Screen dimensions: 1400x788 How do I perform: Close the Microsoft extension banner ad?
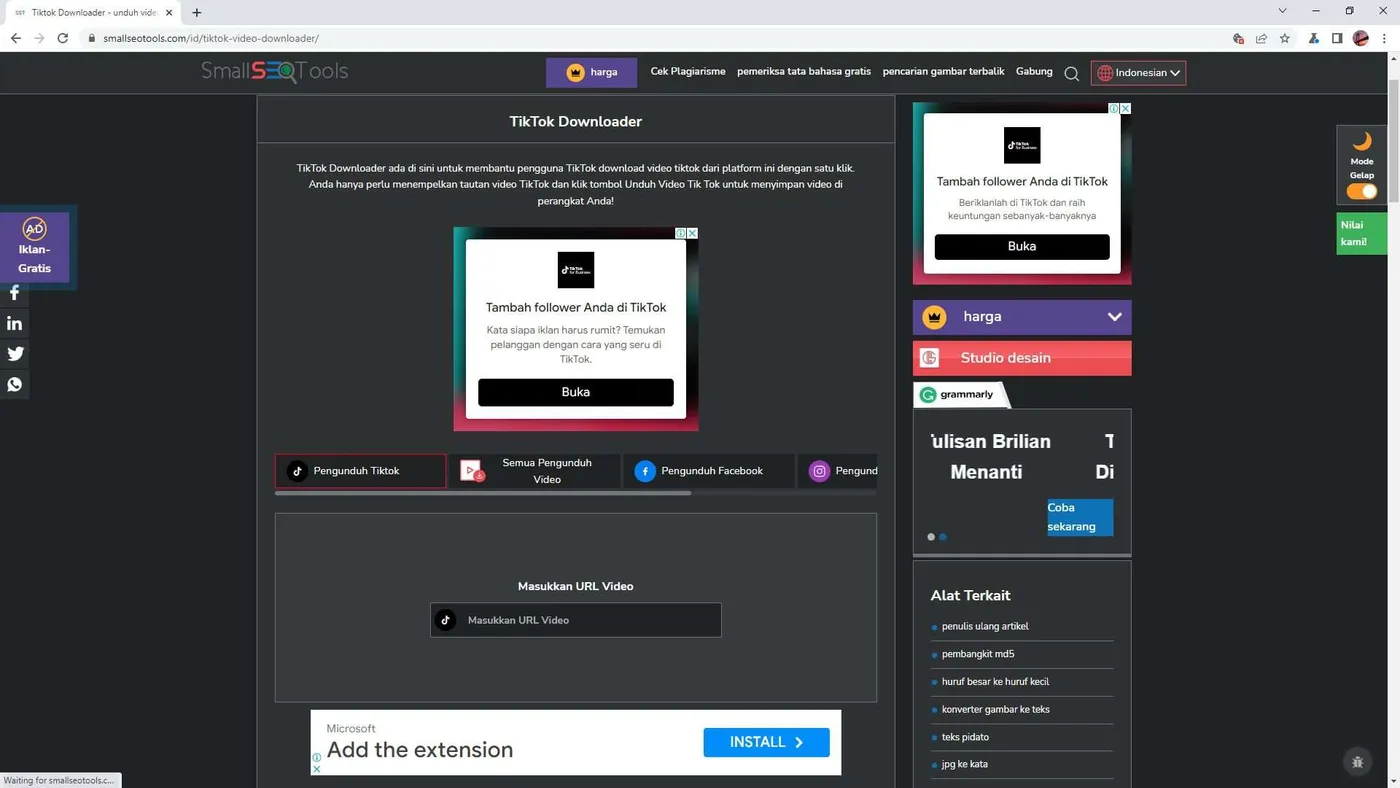(316, 769)
